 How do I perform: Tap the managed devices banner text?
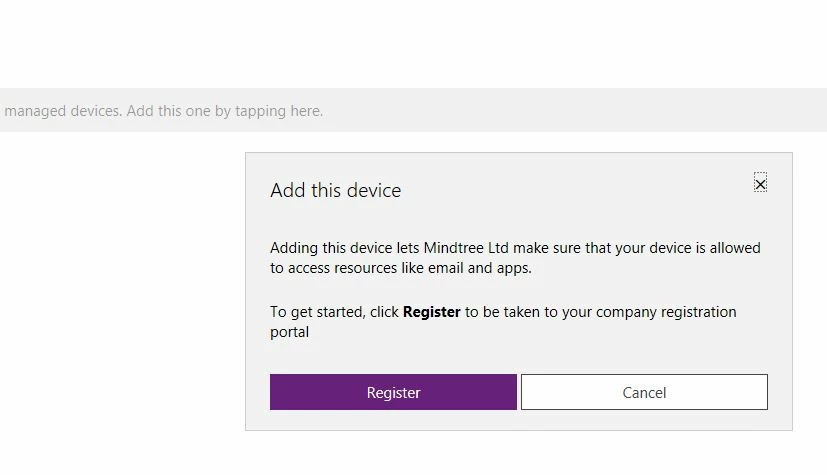(x=164, y=111)
